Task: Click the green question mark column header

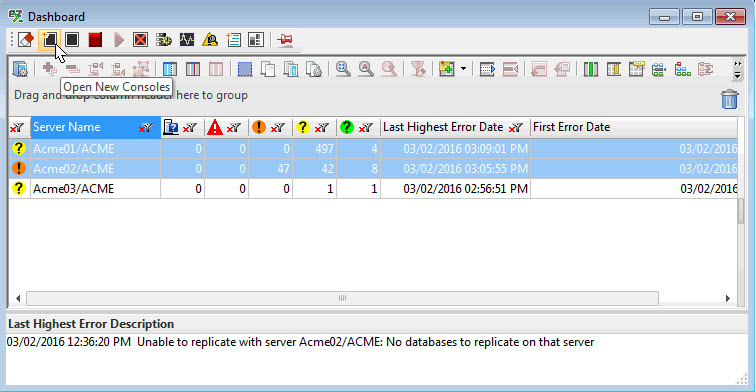Action: coord(347,127)
